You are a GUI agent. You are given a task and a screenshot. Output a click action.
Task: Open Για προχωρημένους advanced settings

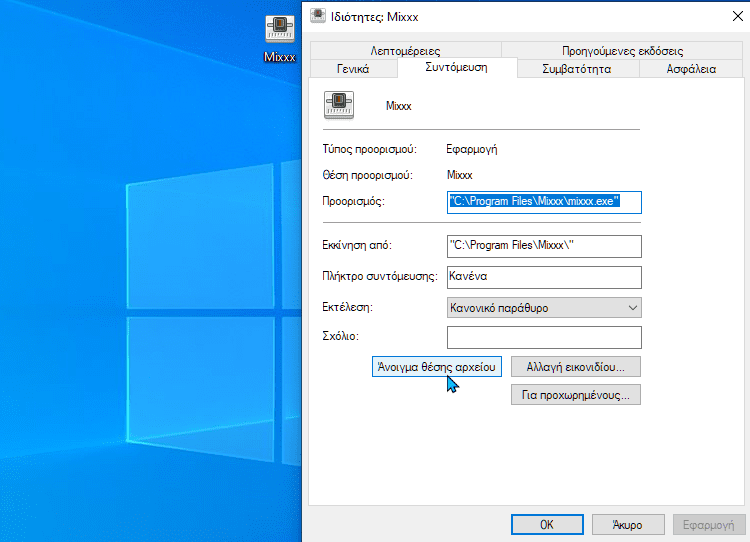[x=576, y=395]
